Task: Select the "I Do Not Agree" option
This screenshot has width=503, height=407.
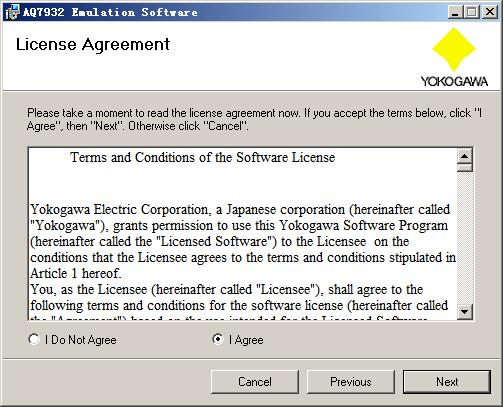Action: tap(72, 340)
